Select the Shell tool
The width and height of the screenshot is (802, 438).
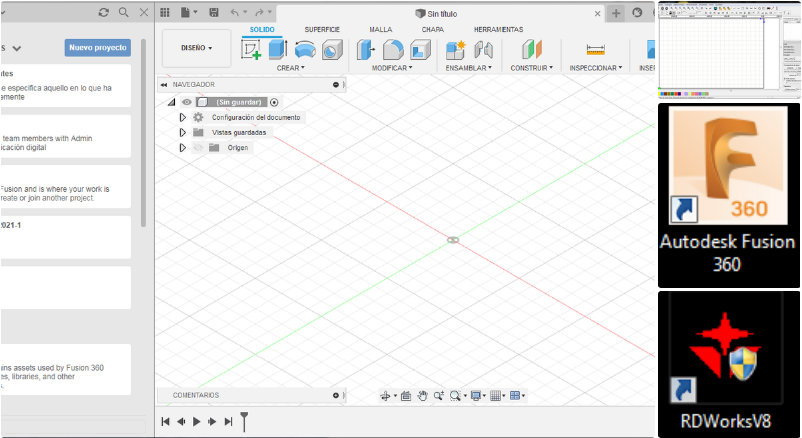click(x=420, y=50)
